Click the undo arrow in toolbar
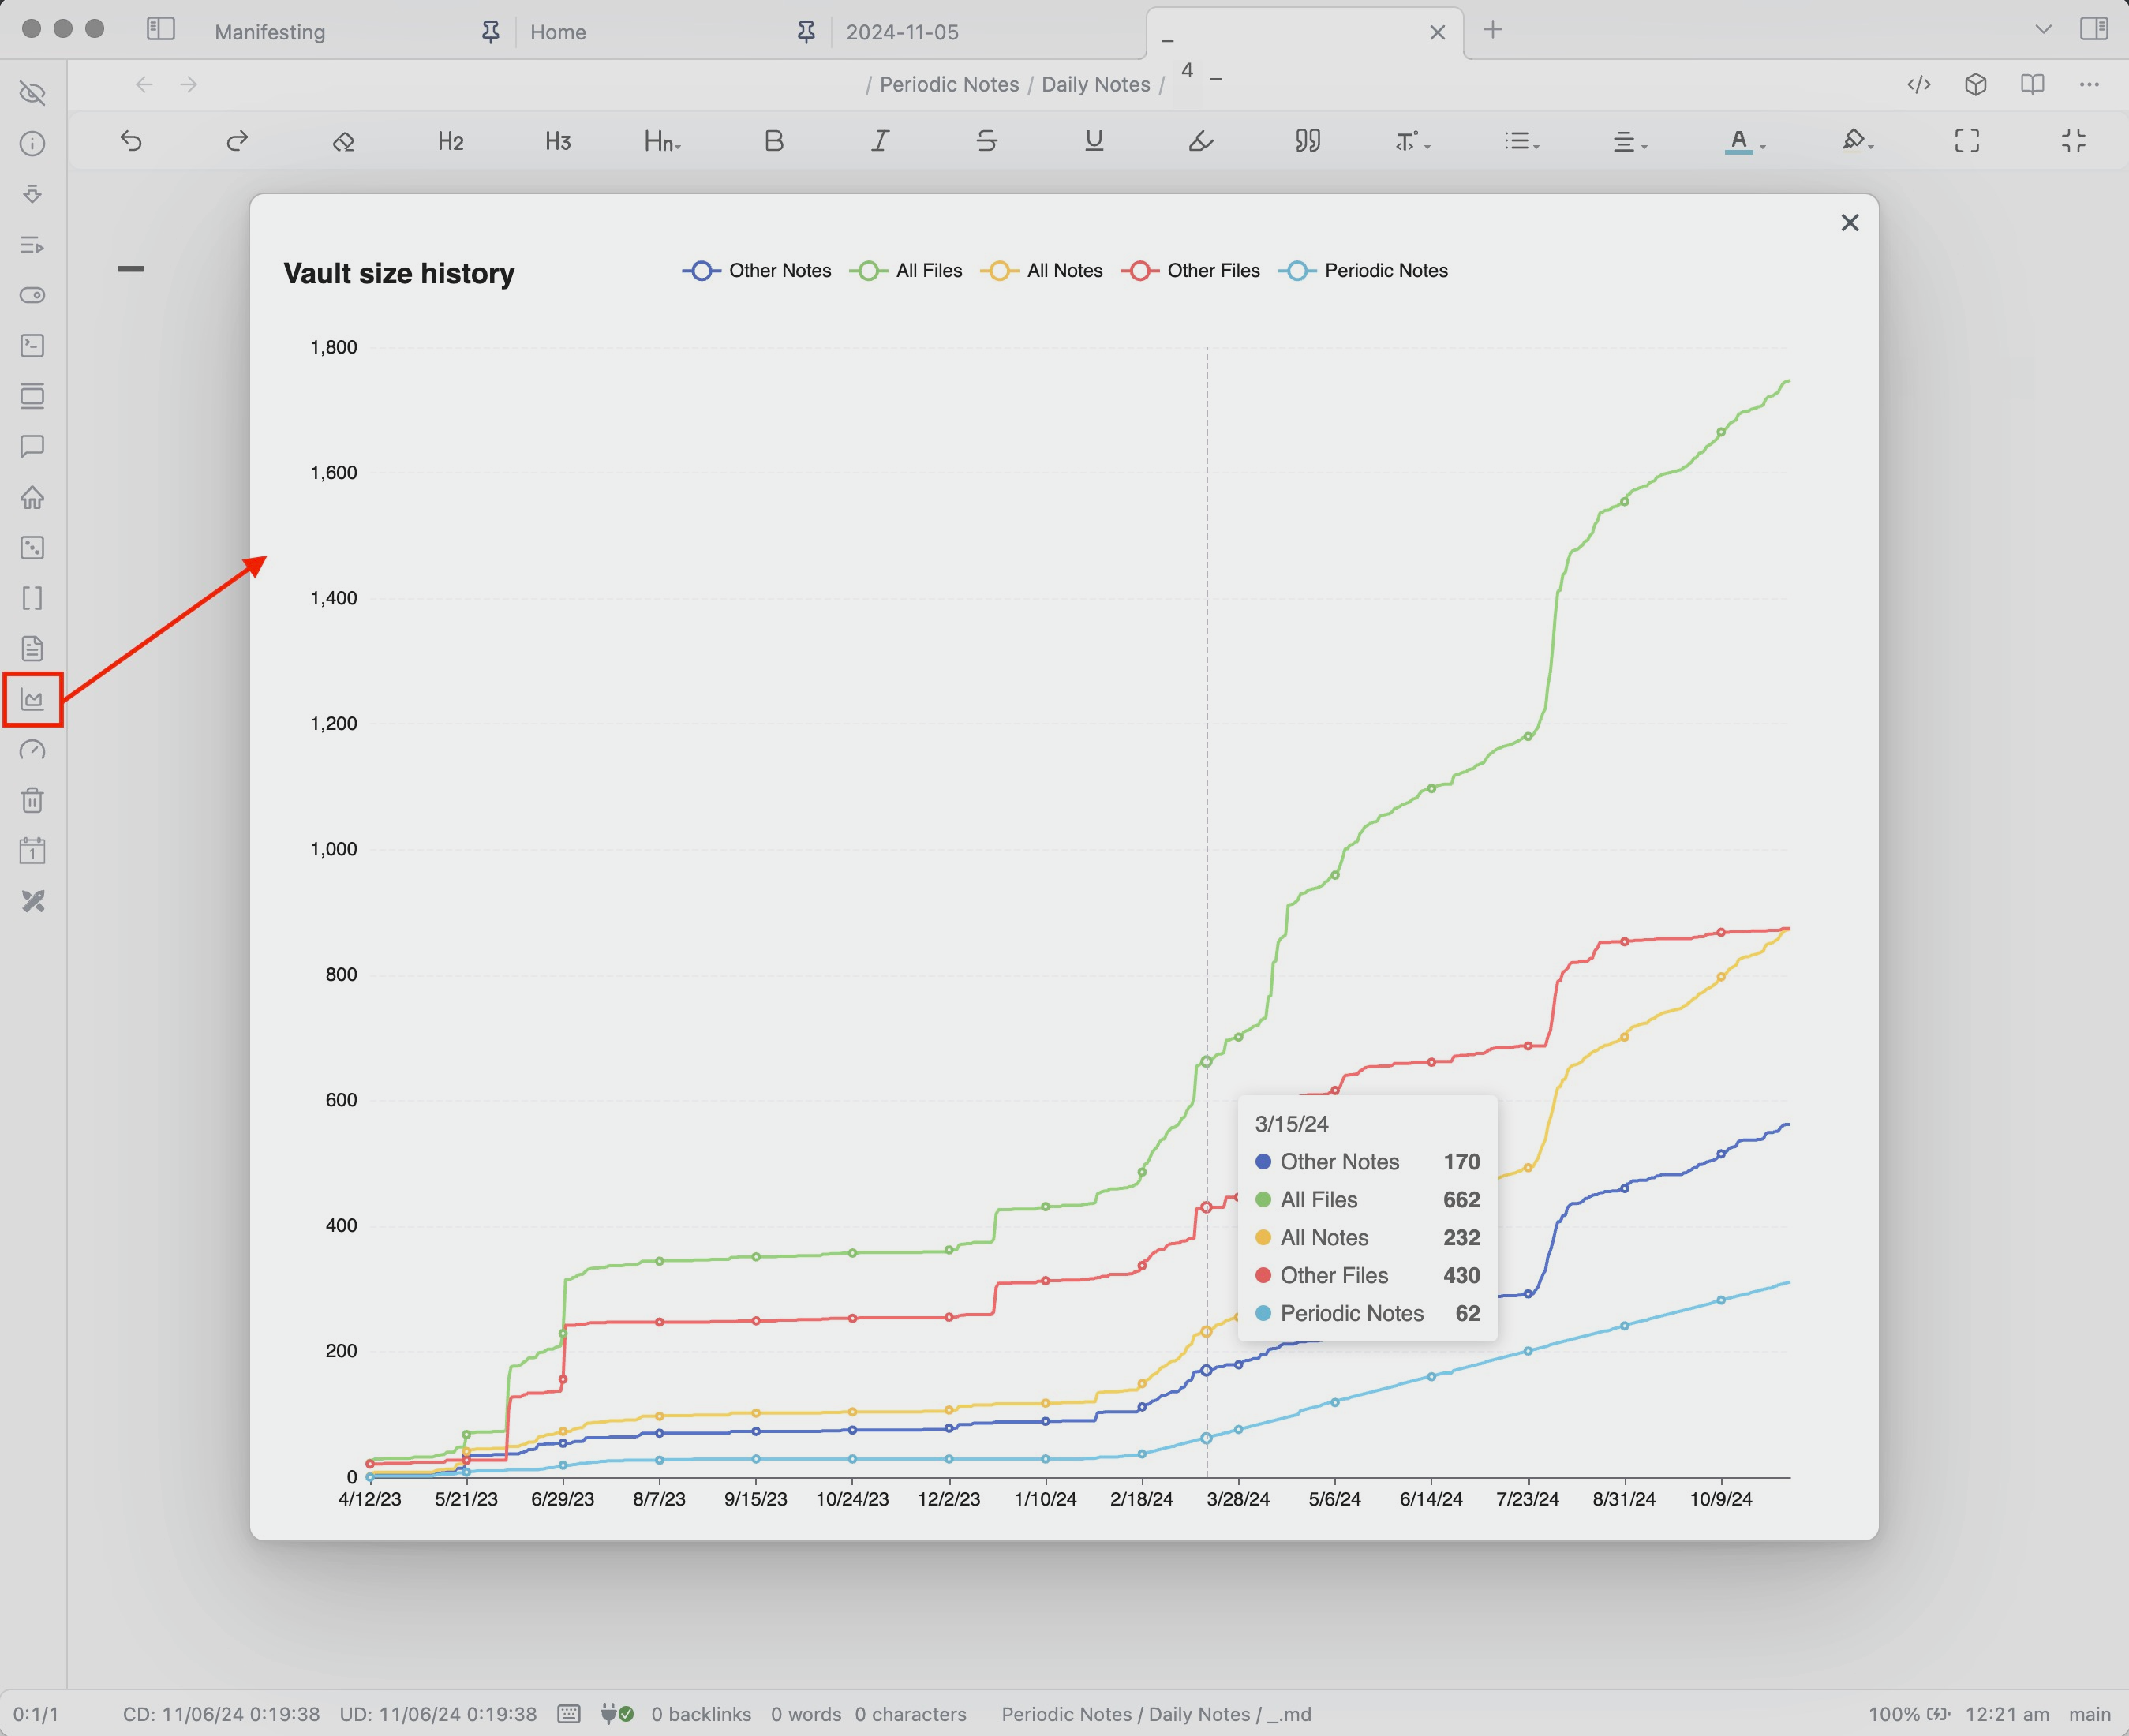 (131, 141)
